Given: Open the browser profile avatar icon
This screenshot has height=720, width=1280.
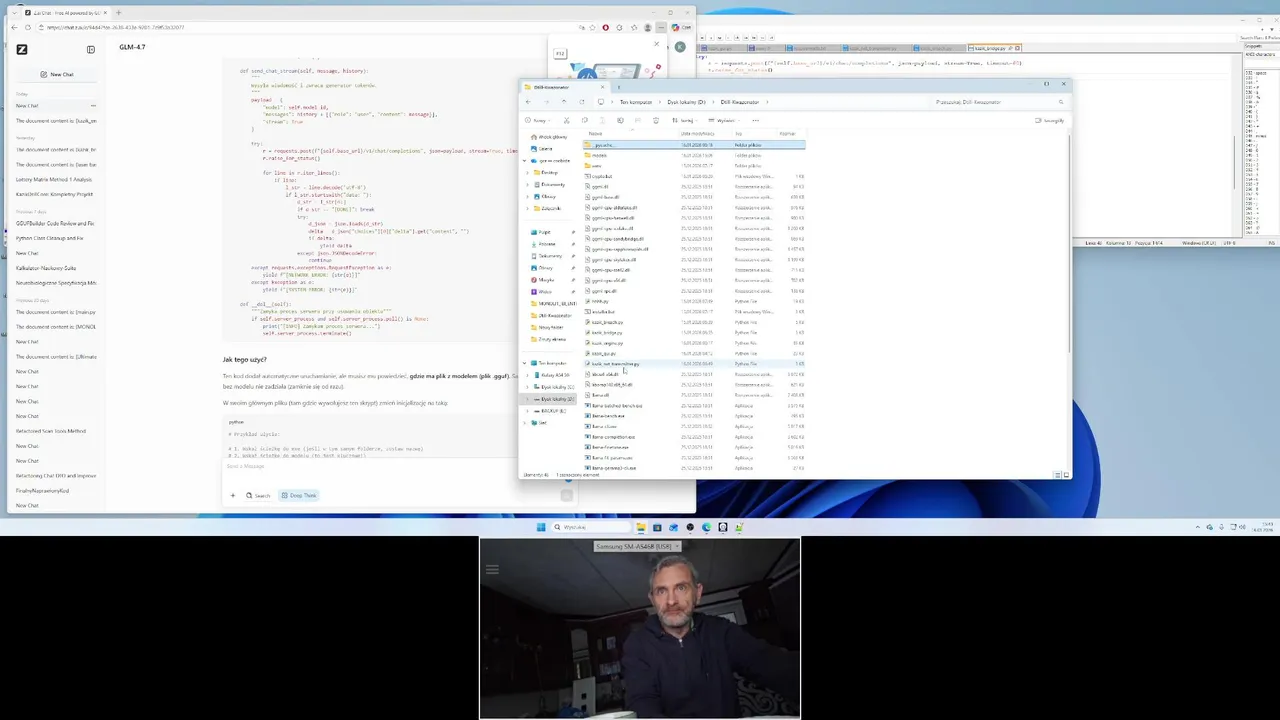Looking at the screenshot, I should (648, 27).
